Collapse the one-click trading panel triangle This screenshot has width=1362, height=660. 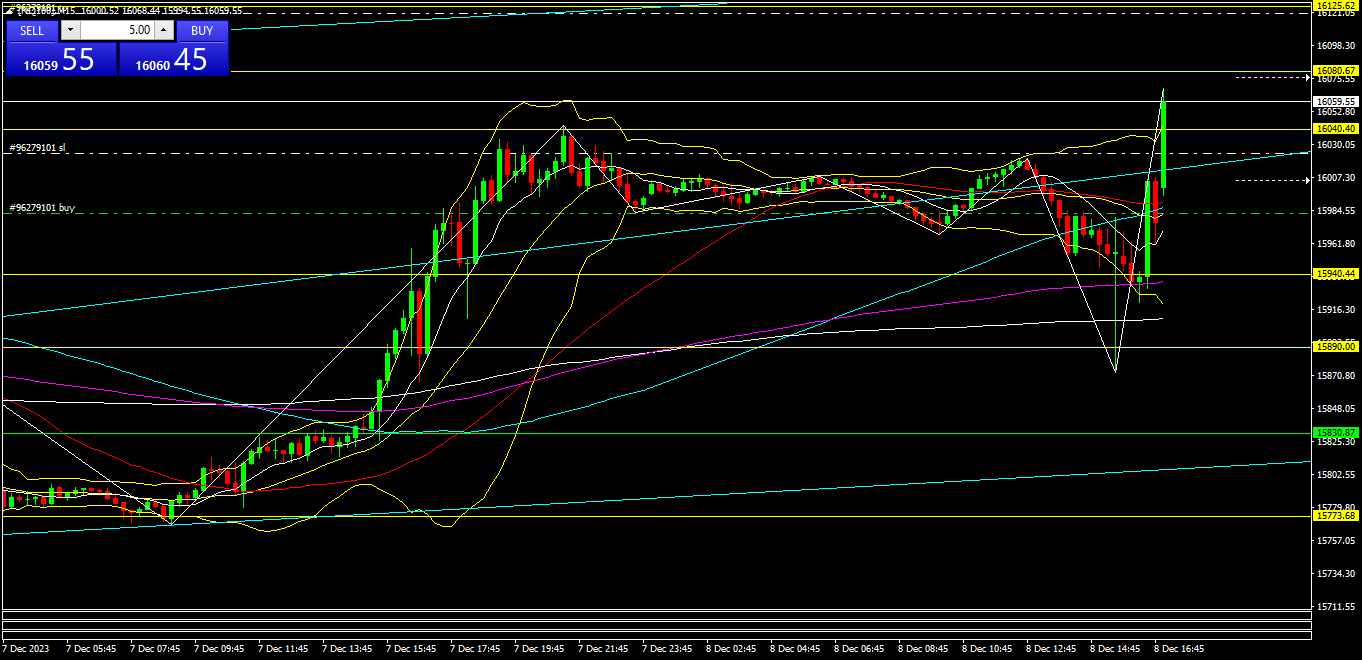(x=9, y=10)
